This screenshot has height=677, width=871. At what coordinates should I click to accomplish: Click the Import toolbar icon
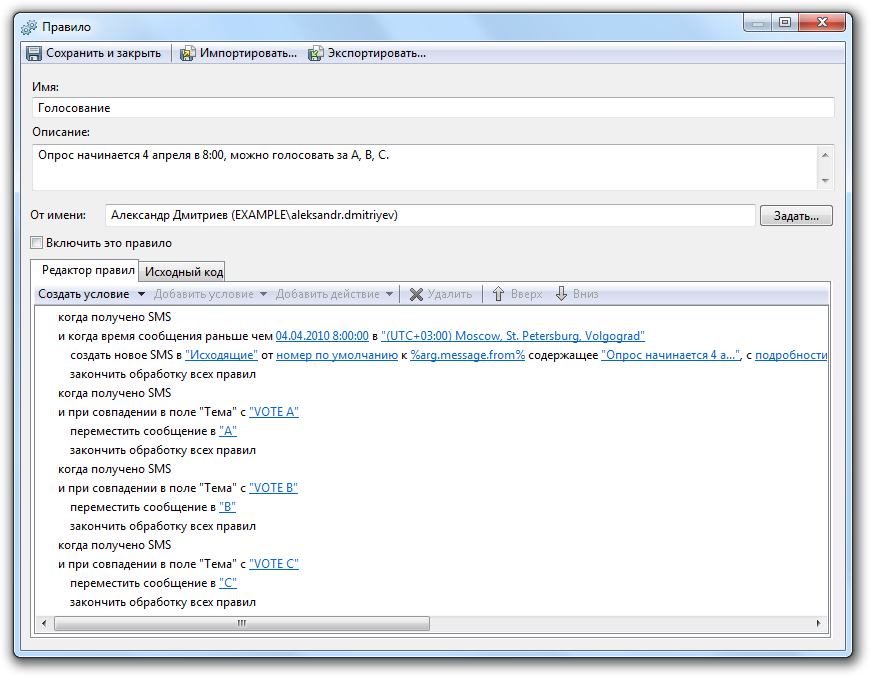187,53
